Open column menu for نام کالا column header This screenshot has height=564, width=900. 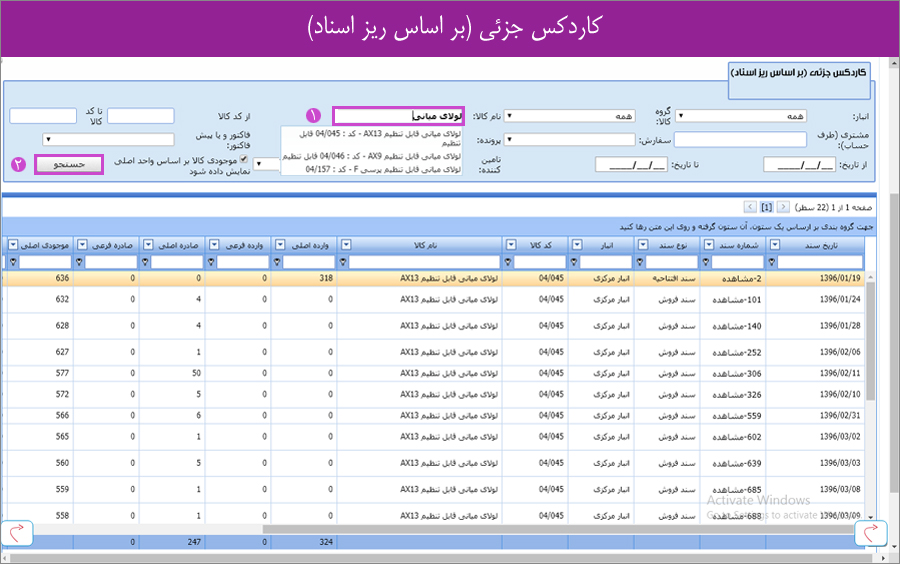[346, 245]
